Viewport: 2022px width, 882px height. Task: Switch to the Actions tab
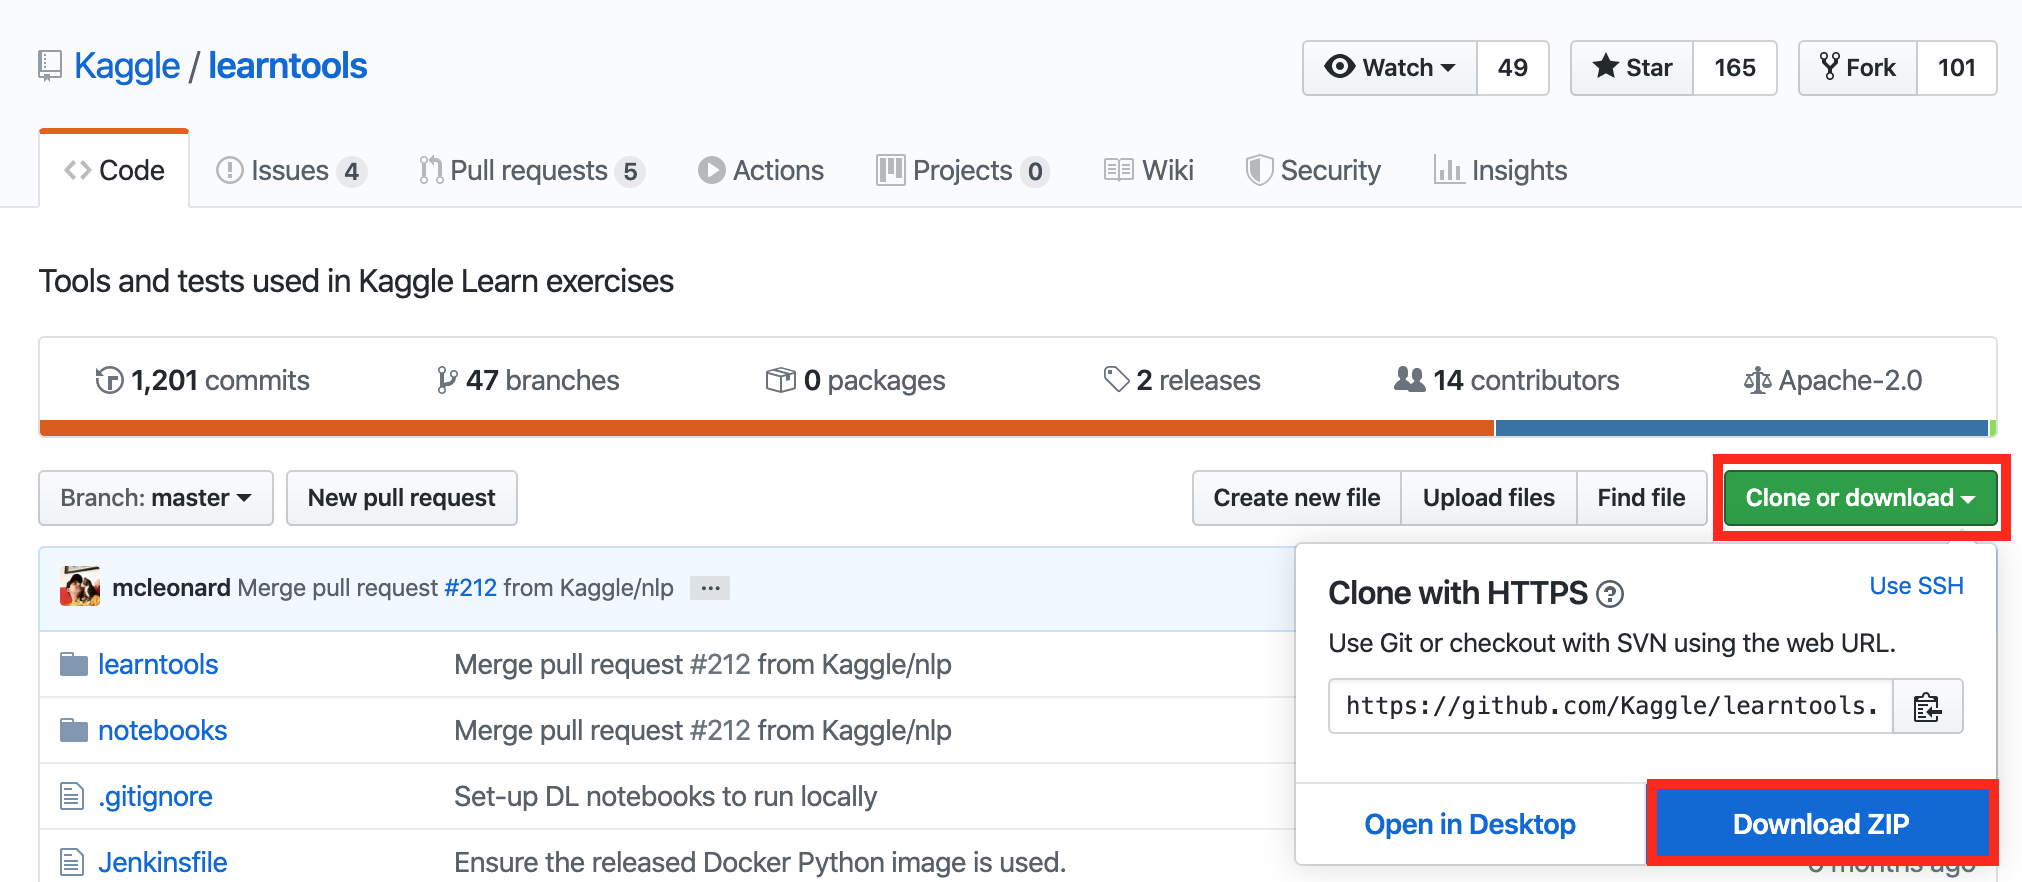tap(761, 171)
